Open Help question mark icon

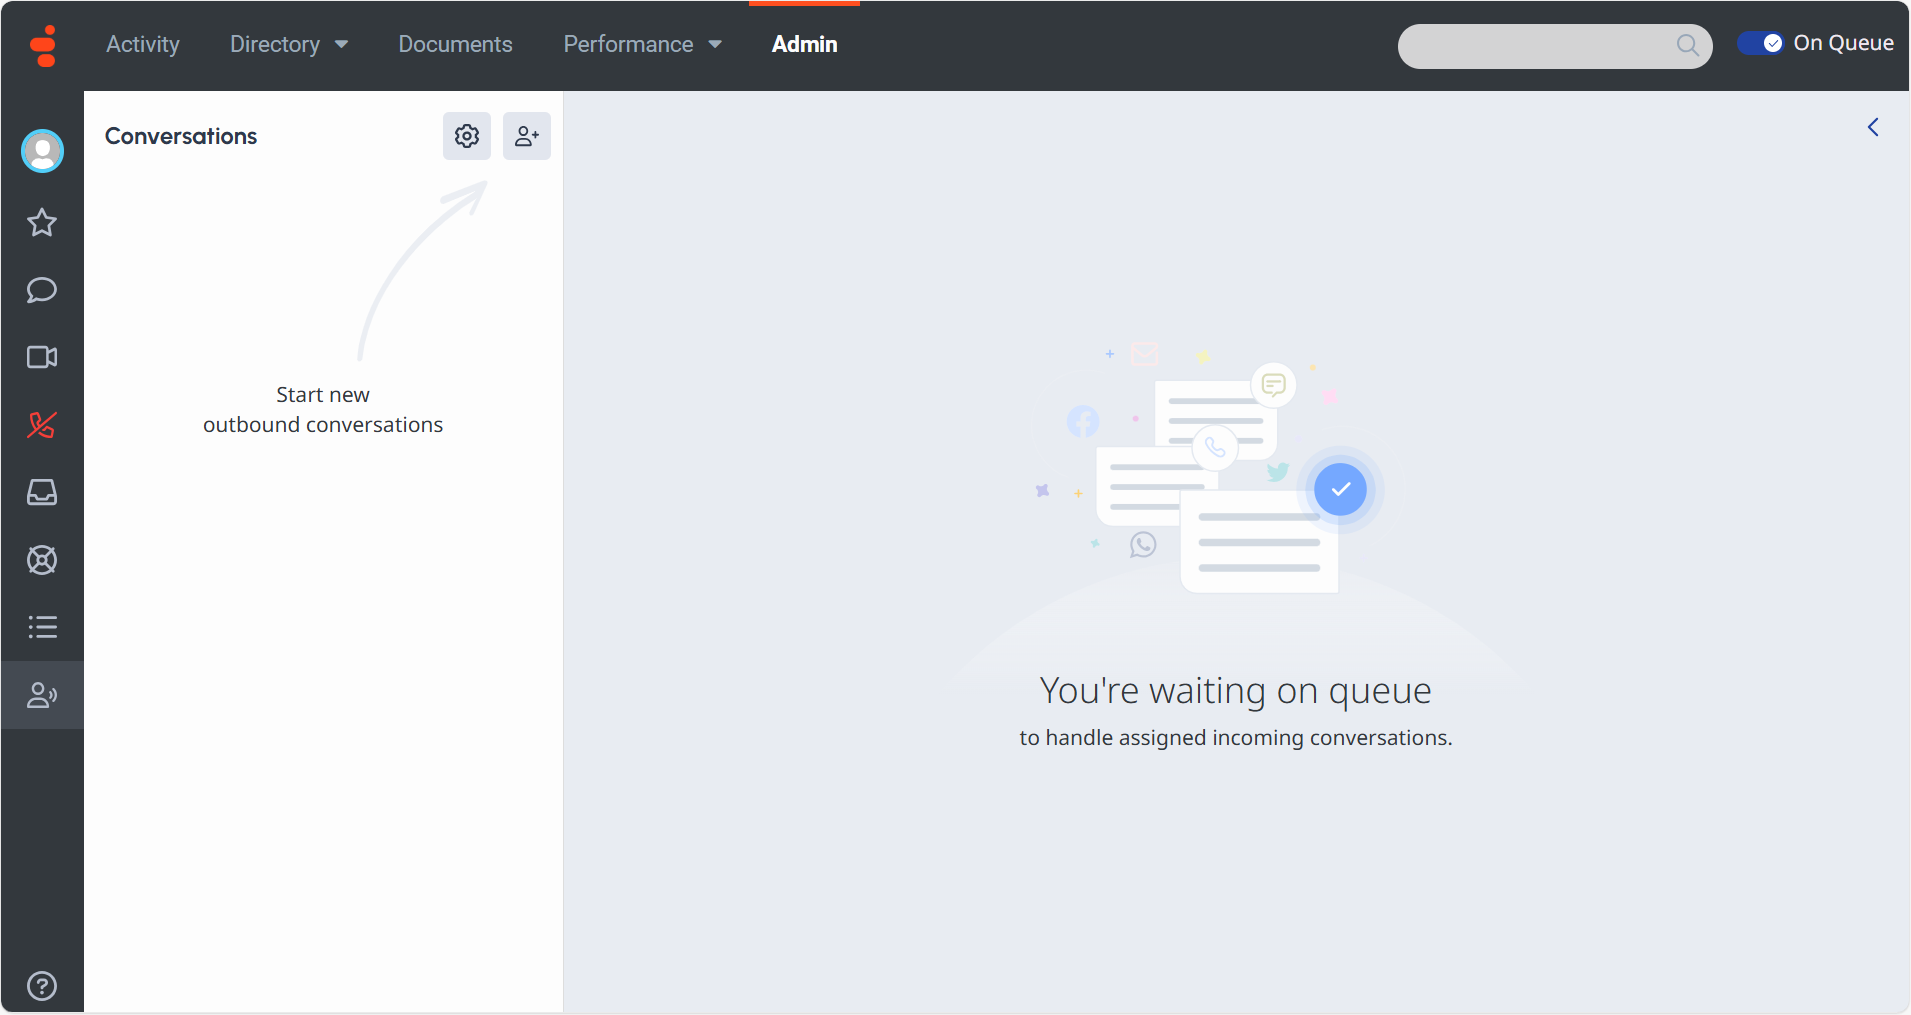[x=42, y=986]
